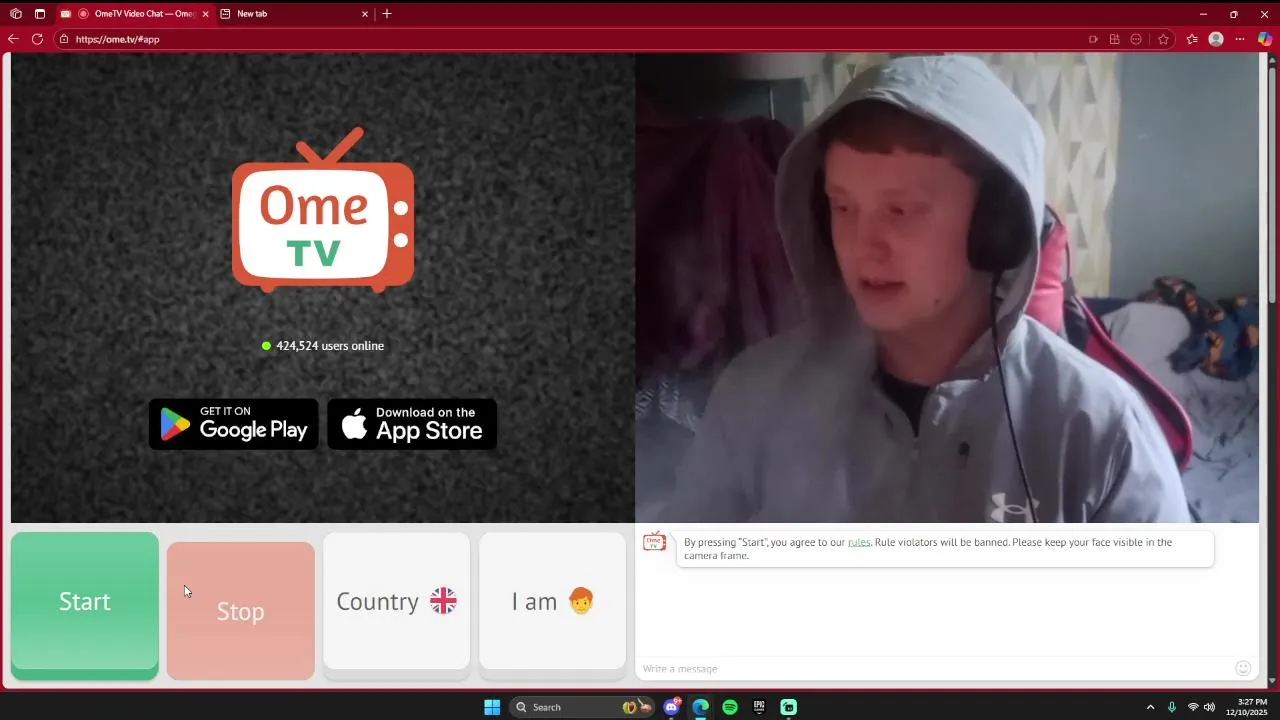Click the '424,524 users online' counter

pyautogui.click(x=323, y=346)
